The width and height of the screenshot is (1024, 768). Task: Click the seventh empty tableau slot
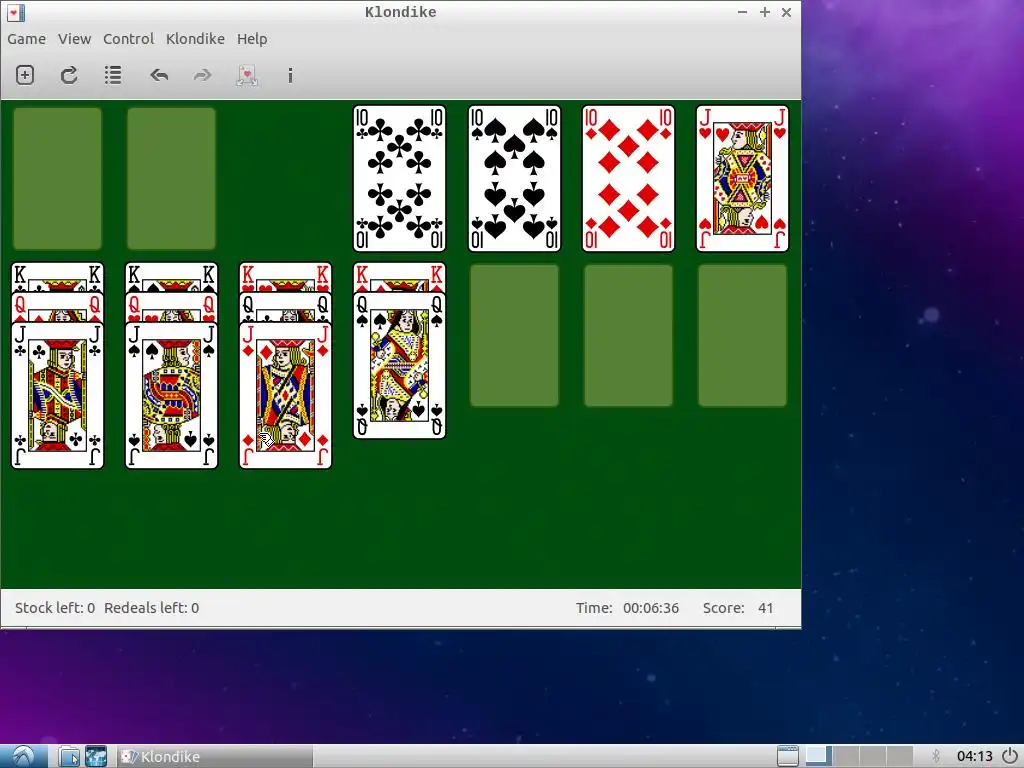743,336
